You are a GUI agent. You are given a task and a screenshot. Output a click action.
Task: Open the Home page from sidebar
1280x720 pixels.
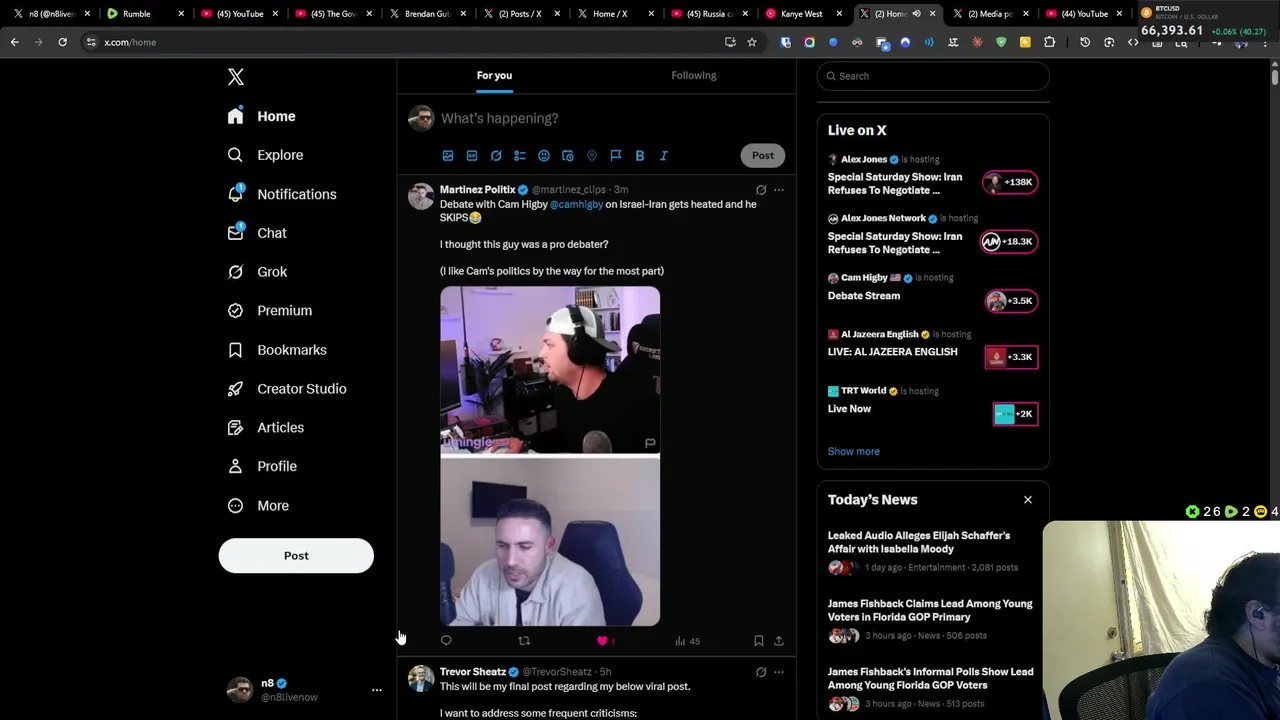click(x=261, y=116)
